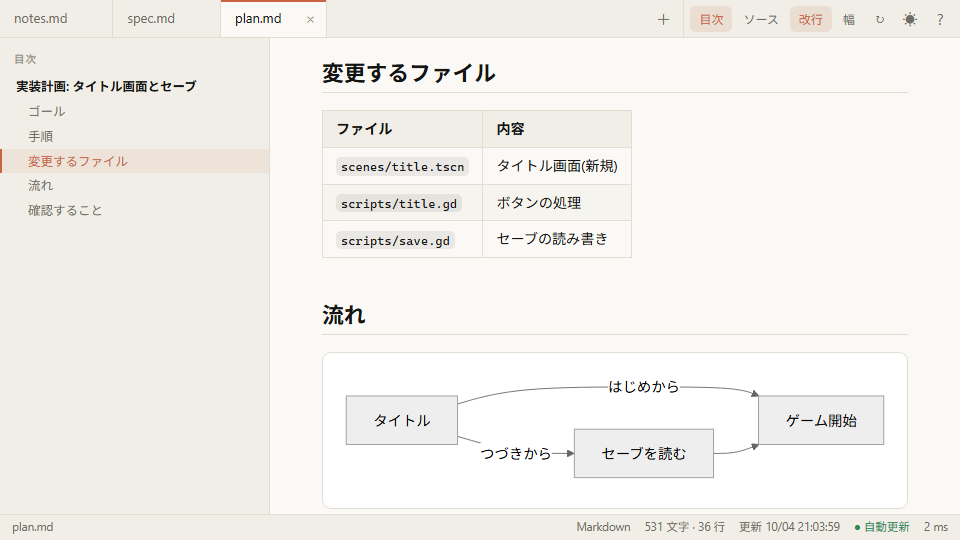Go to 流れ section in outline
Screen dimensions: 960x540
pyautogui.click(x=135, y=186)
